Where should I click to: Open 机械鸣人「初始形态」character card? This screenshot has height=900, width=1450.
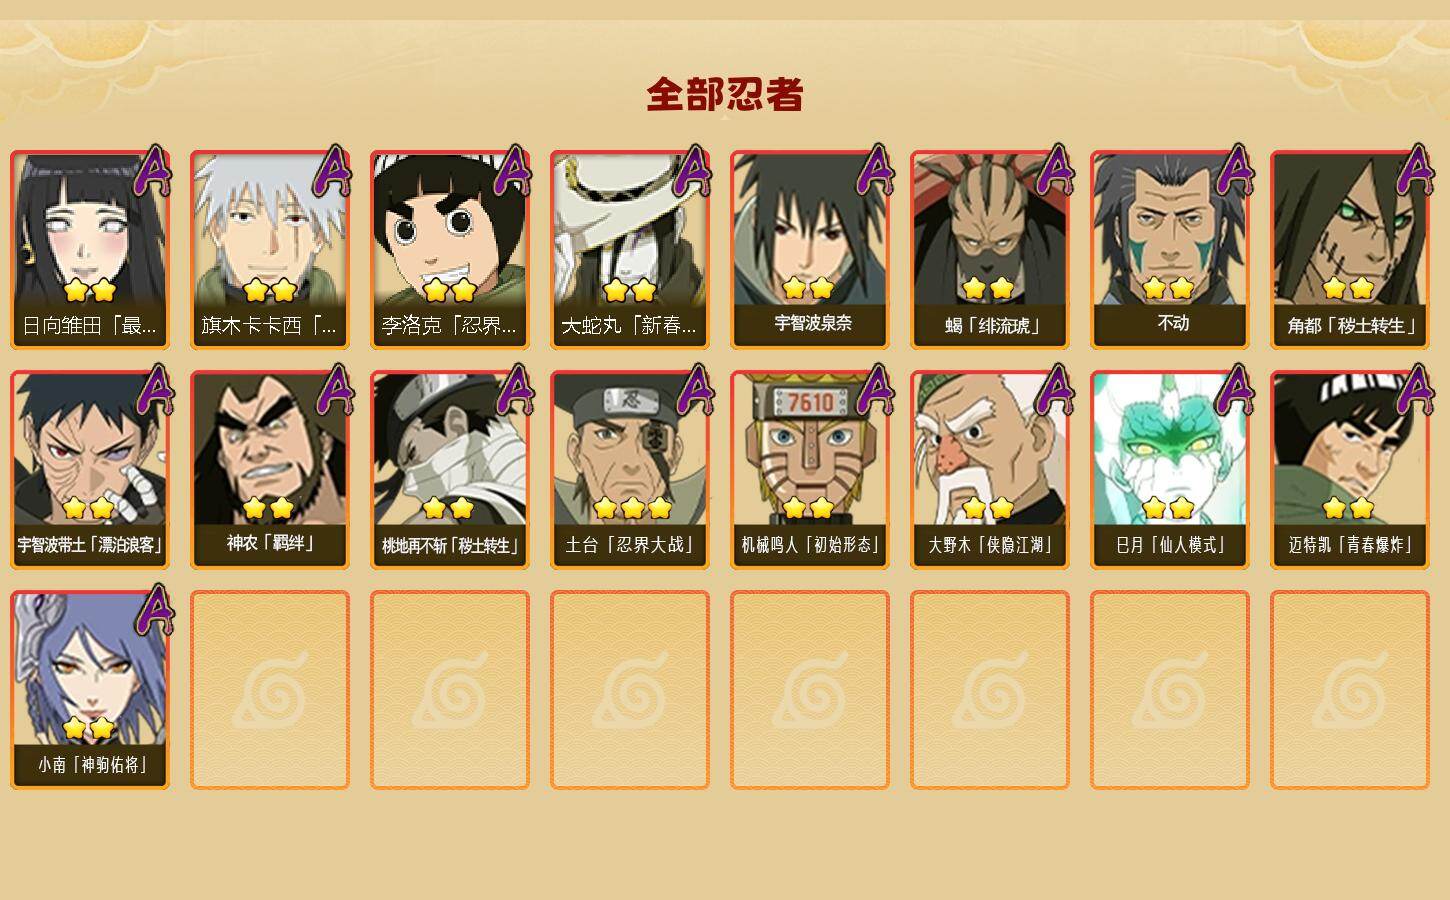point(810,469)
